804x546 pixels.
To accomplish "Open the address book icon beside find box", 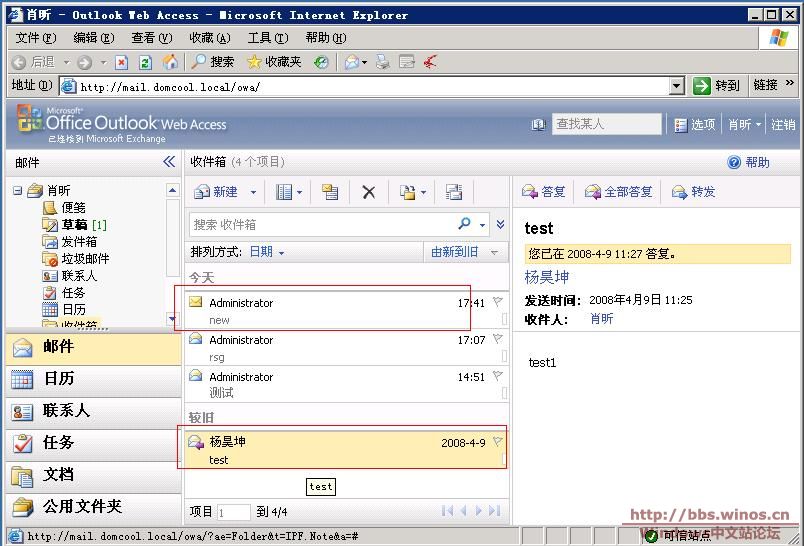I will click(x=538, y=125).
